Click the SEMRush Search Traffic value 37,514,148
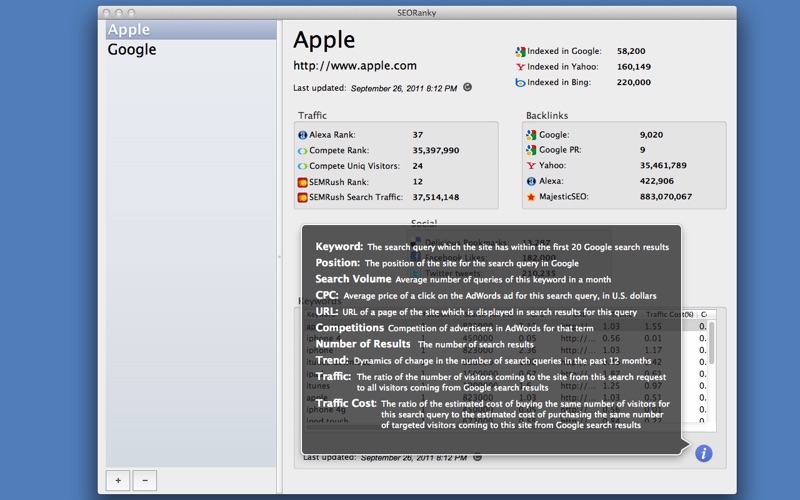 tap(436, 197)
